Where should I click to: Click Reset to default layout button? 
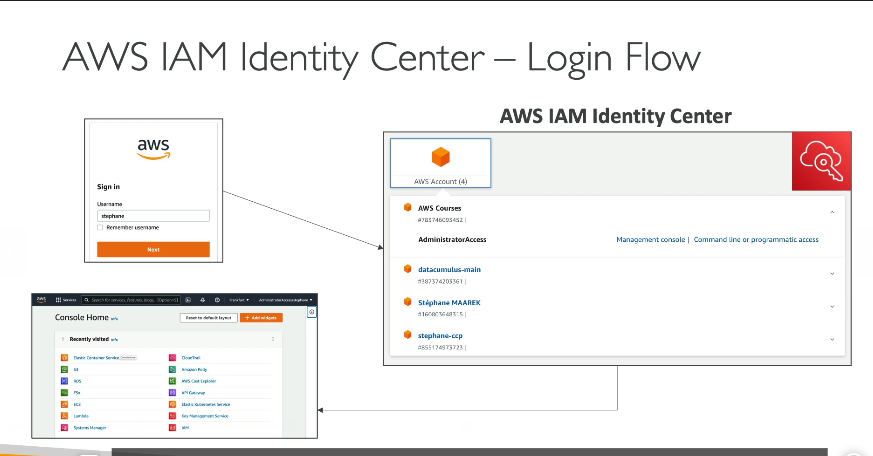coord(209,317)
